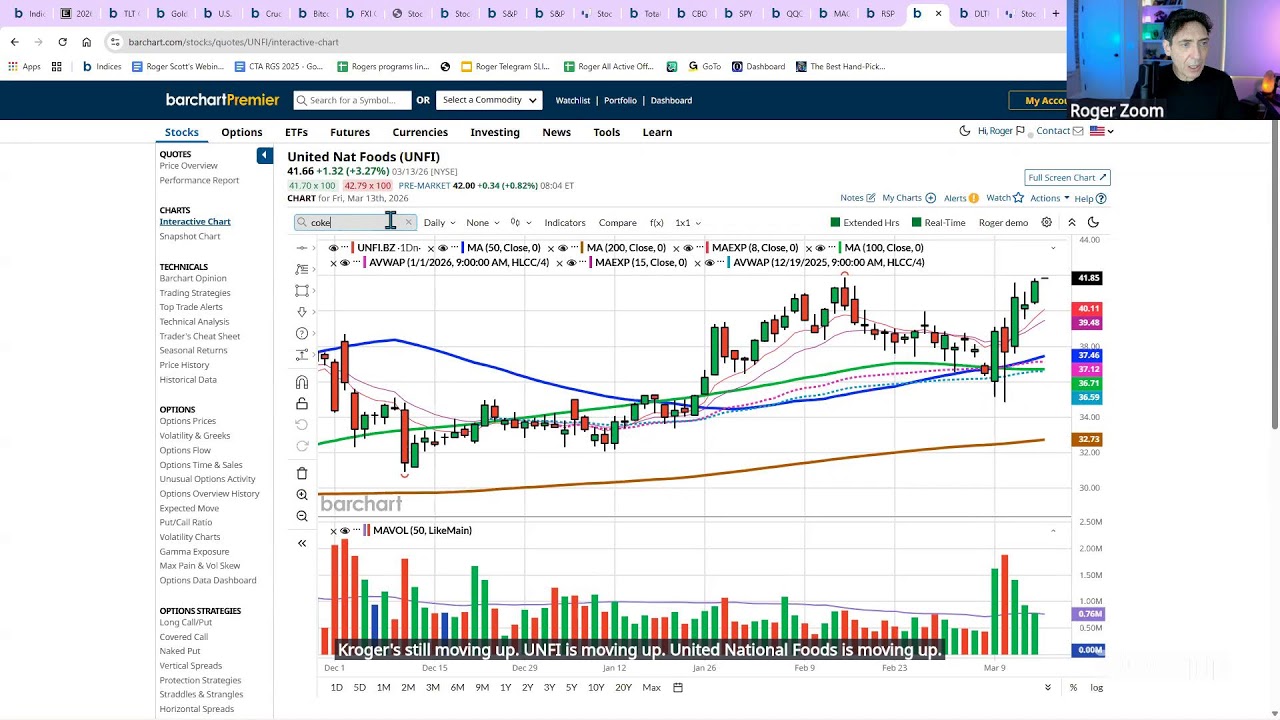Collapse drawing toolbar with double arrows
Screen dimensions: 1280x720
pos(302,543)
